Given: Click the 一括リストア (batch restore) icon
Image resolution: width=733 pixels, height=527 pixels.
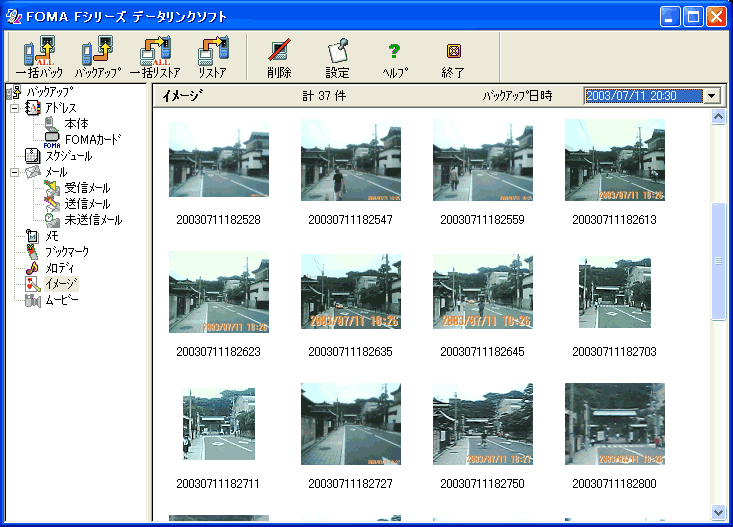Looking at the screenshot, I should pyautogui.click(x=155, y=56).
